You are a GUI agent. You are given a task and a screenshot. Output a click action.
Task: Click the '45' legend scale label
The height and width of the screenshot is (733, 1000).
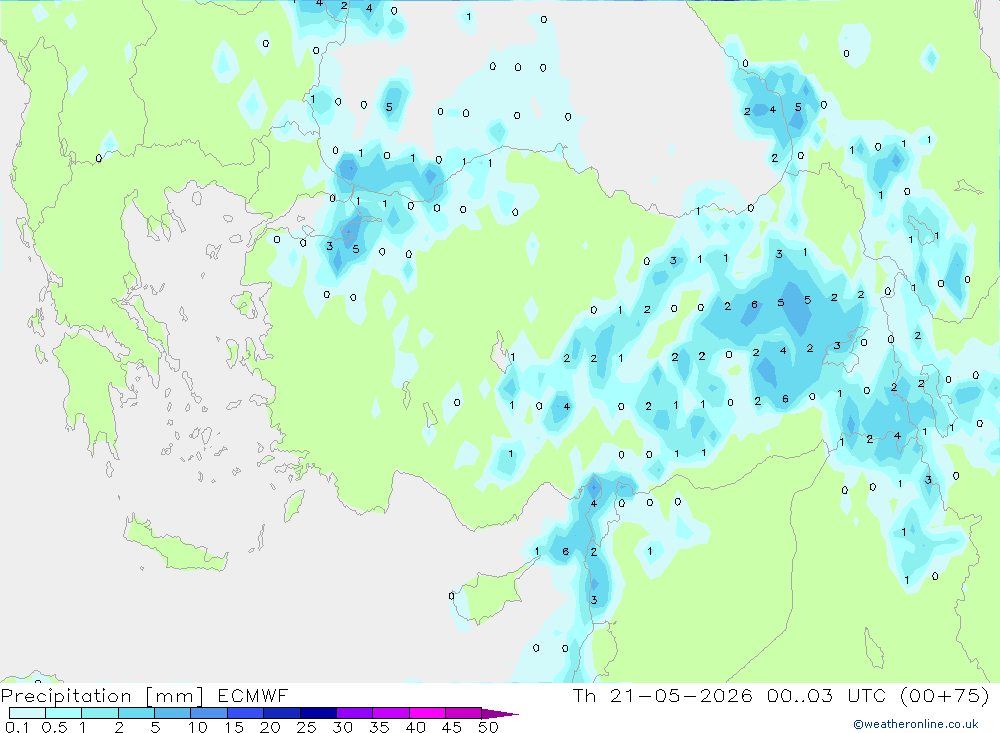pos(452,727)
